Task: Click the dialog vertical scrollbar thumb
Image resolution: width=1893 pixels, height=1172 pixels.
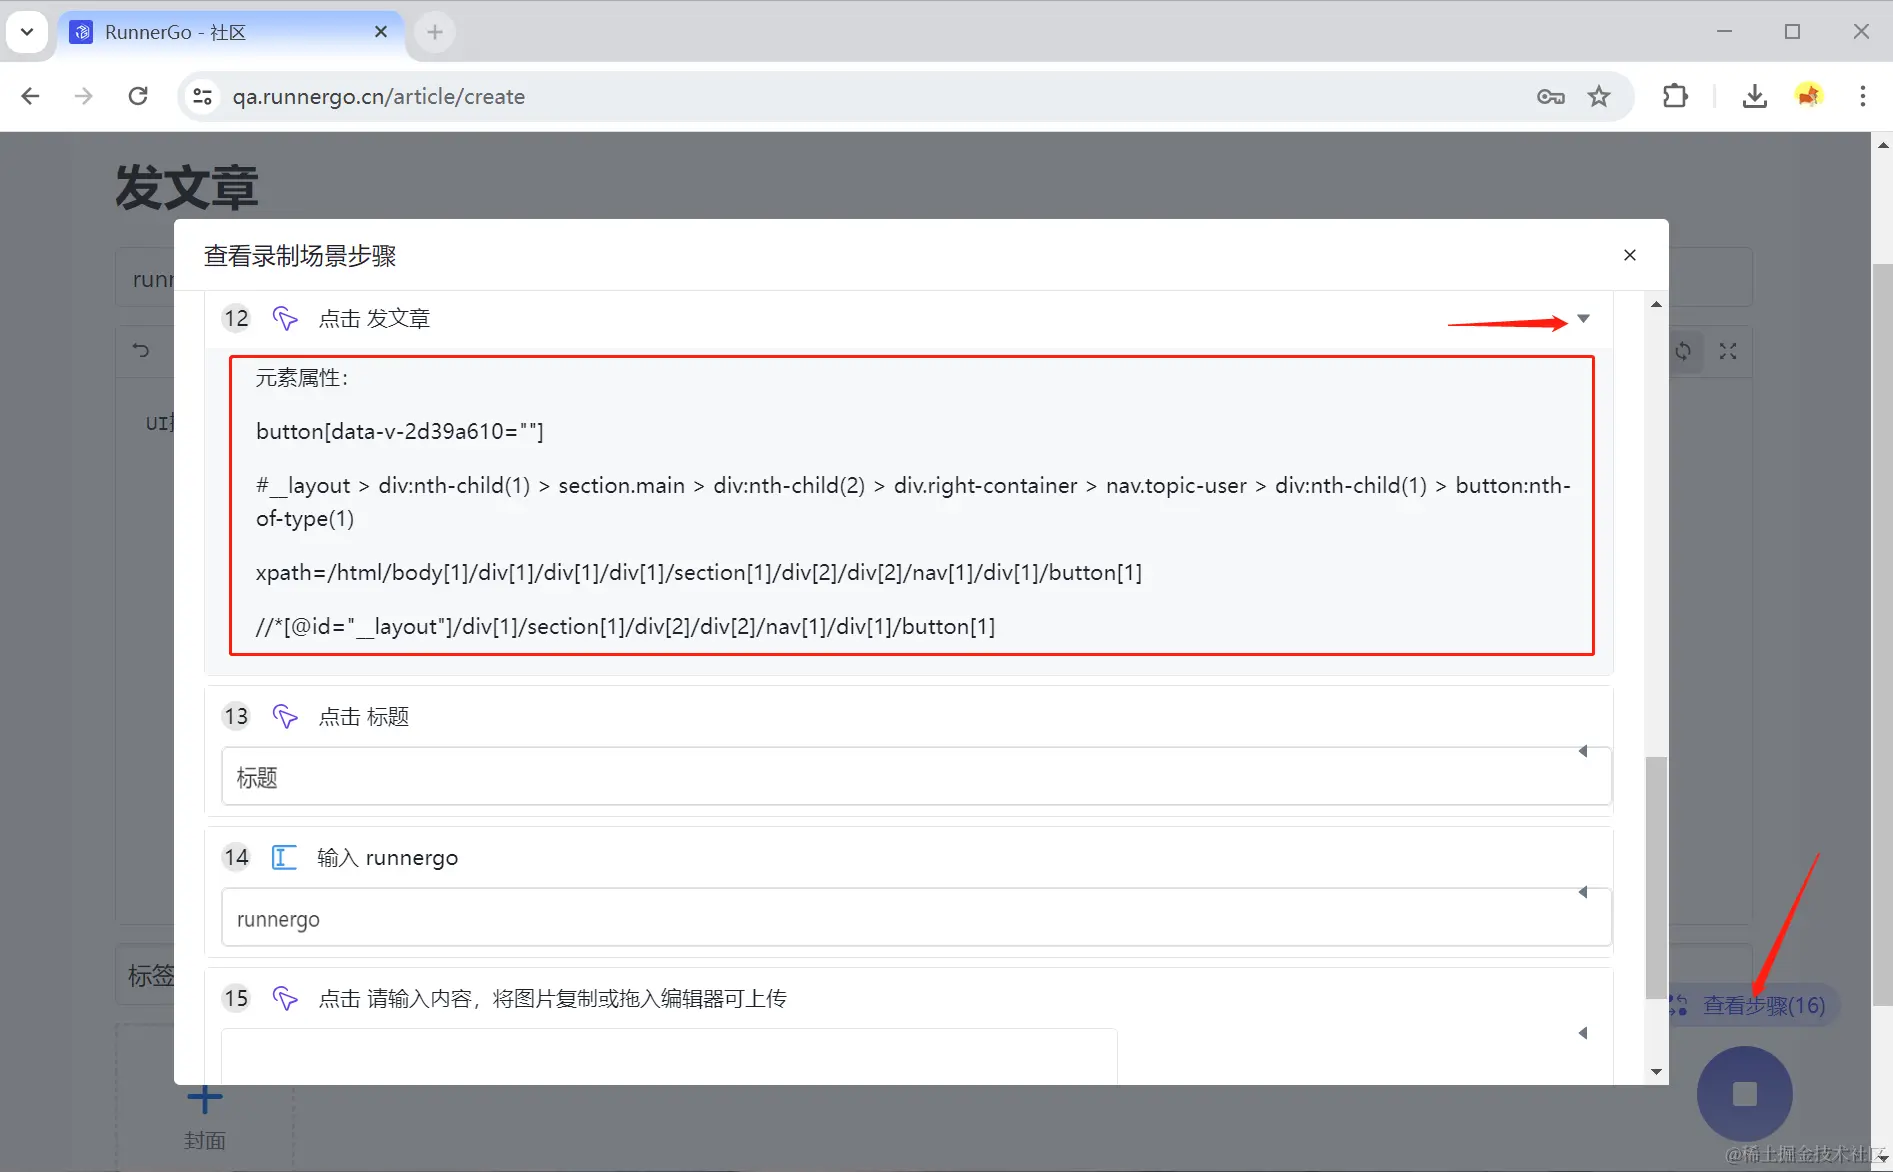Action: coord(1657,878)
